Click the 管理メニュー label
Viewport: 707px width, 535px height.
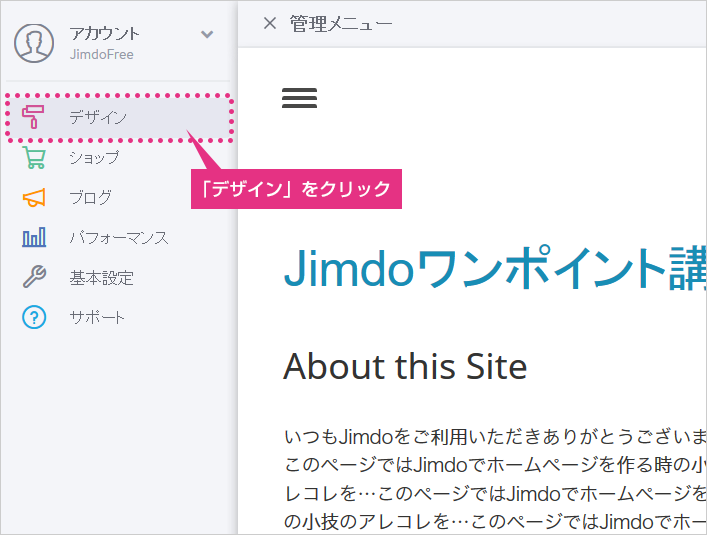pos(341,23)
